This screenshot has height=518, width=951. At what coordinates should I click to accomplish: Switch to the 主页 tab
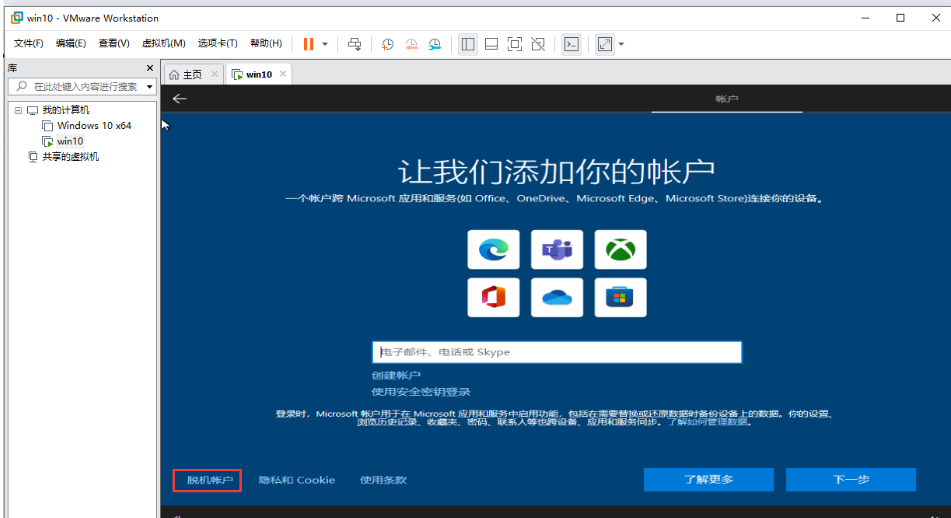[x=192, y=75]
